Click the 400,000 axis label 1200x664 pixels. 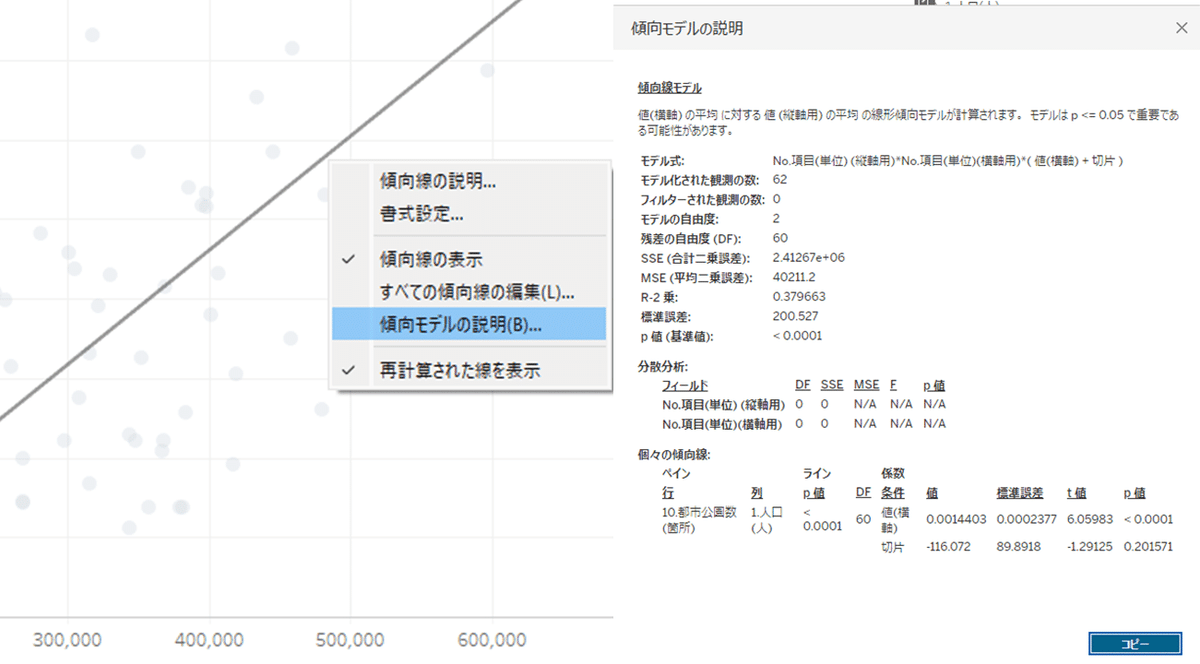coord(209,641)
